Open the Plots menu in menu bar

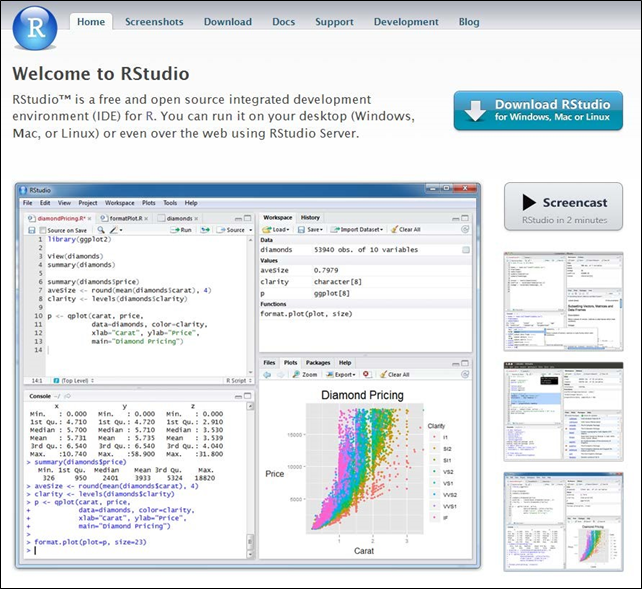point(149,203)
